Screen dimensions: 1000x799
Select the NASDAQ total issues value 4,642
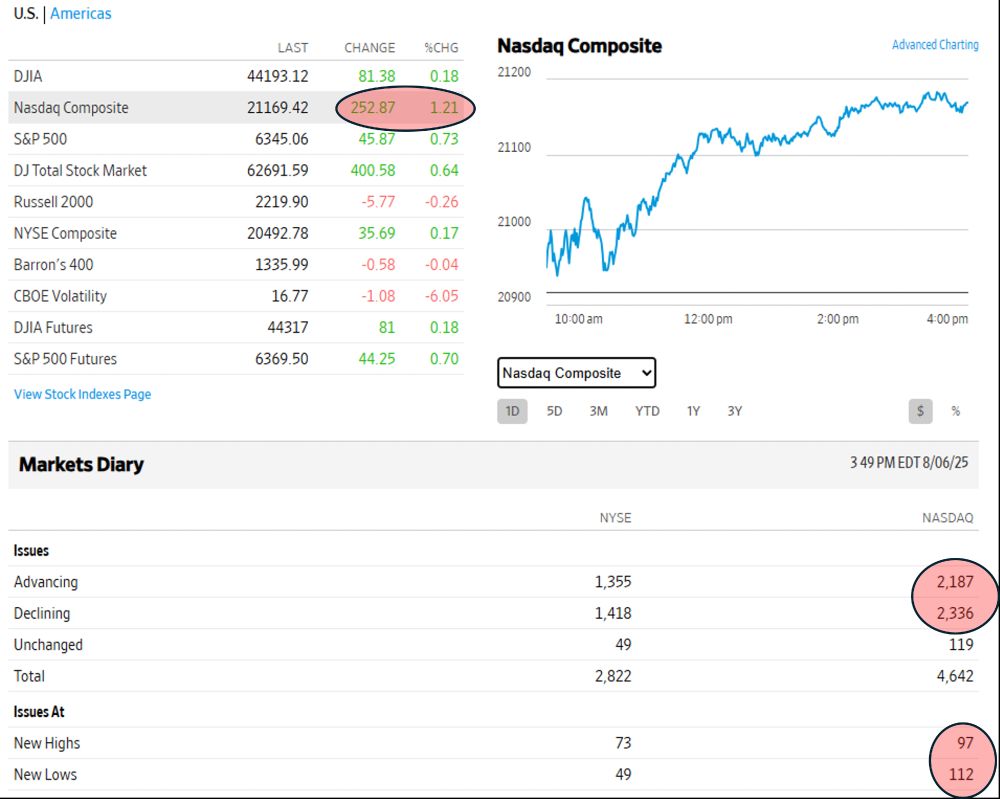click(955, 676)
